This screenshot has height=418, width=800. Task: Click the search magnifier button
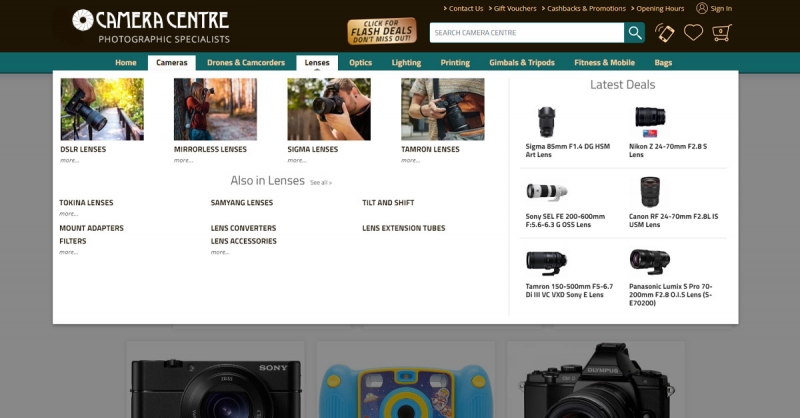pos(635,33)
